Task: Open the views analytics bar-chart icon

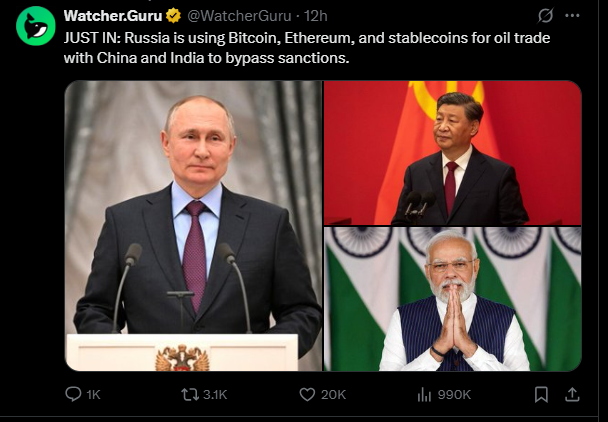Action: click(x=423, y=395)
